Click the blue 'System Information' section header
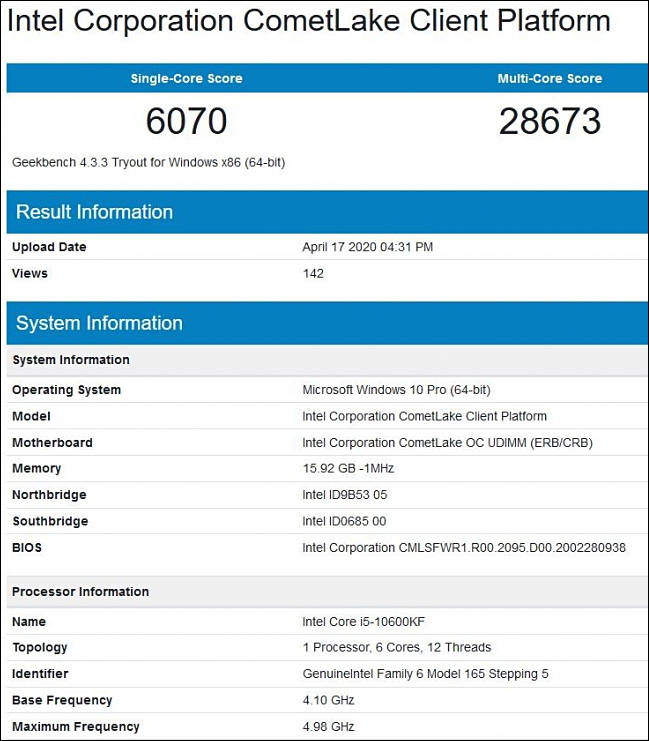The image size is (649, 741). [x=327, y=323]
